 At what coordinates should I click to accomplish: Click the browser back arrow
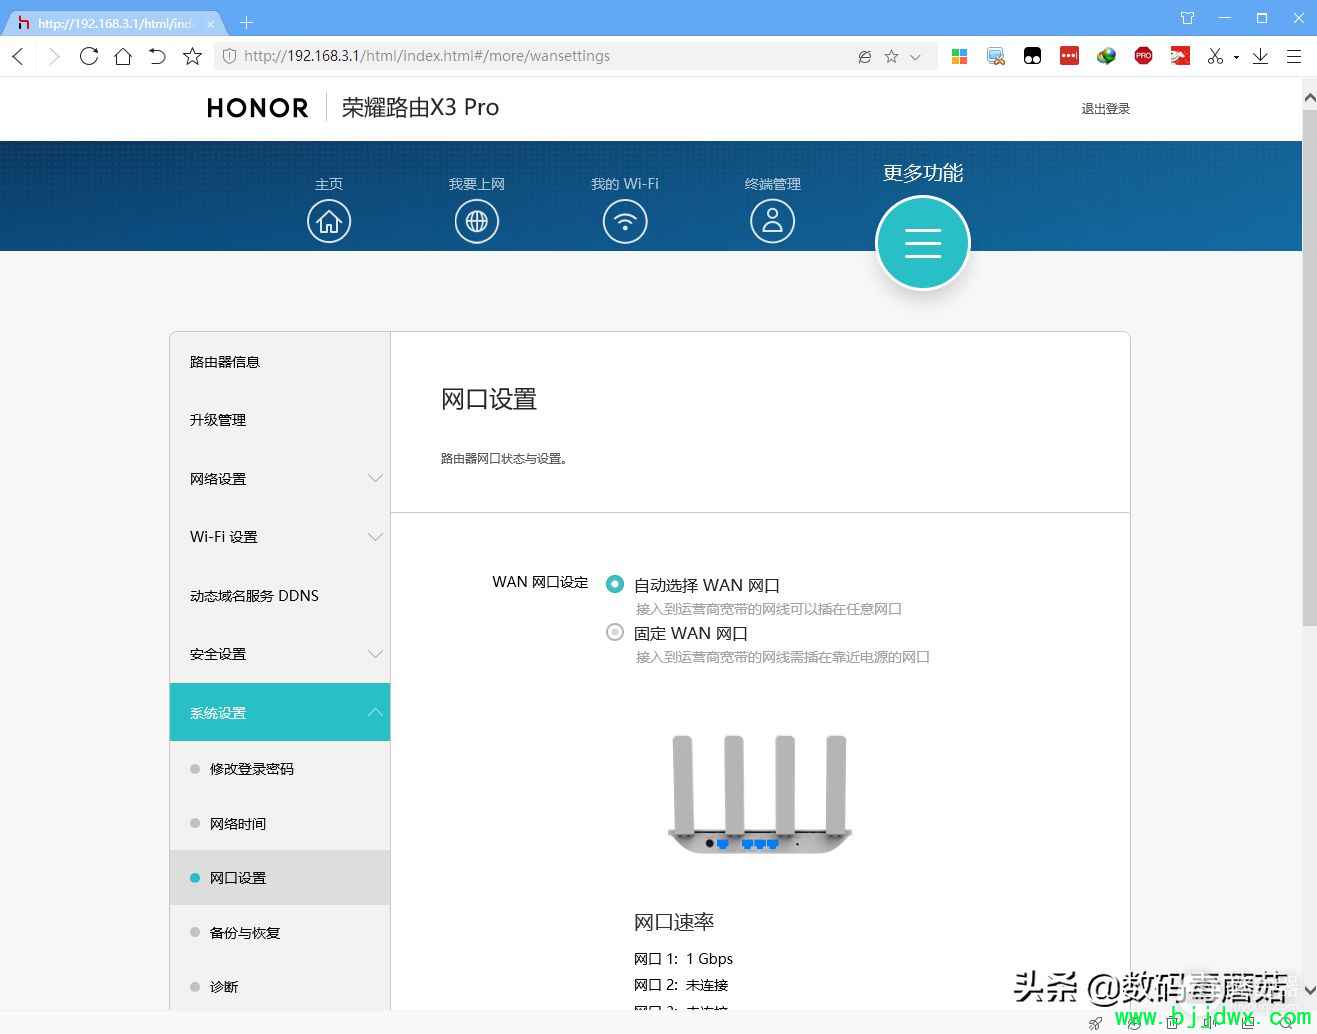[18, 56]
